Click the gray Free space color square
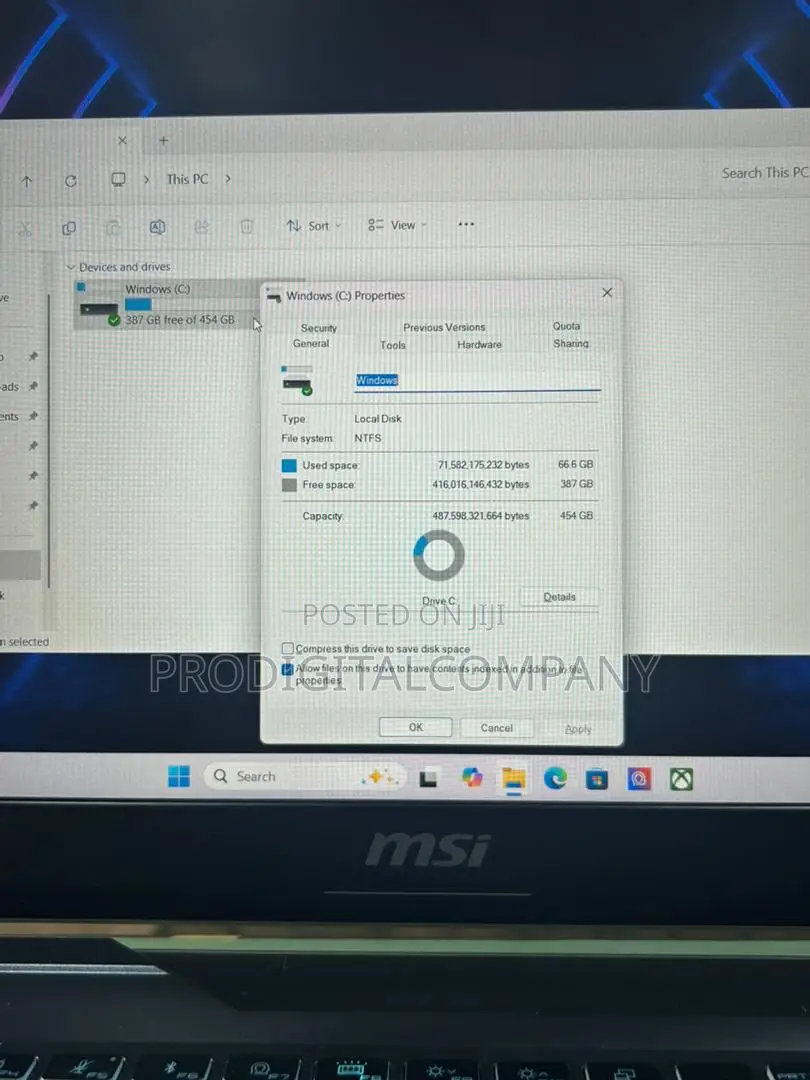Image resolution: width=810 pixels, height=1080 pixels. coord(289,485)
